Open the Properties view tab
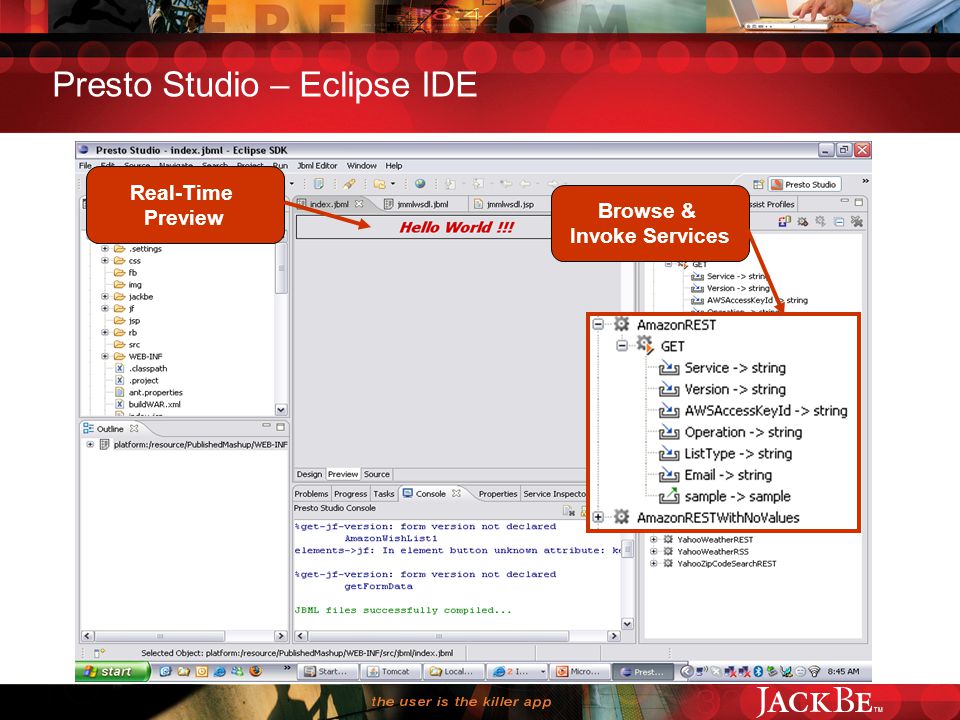960x720 pixels. [498, 494]
